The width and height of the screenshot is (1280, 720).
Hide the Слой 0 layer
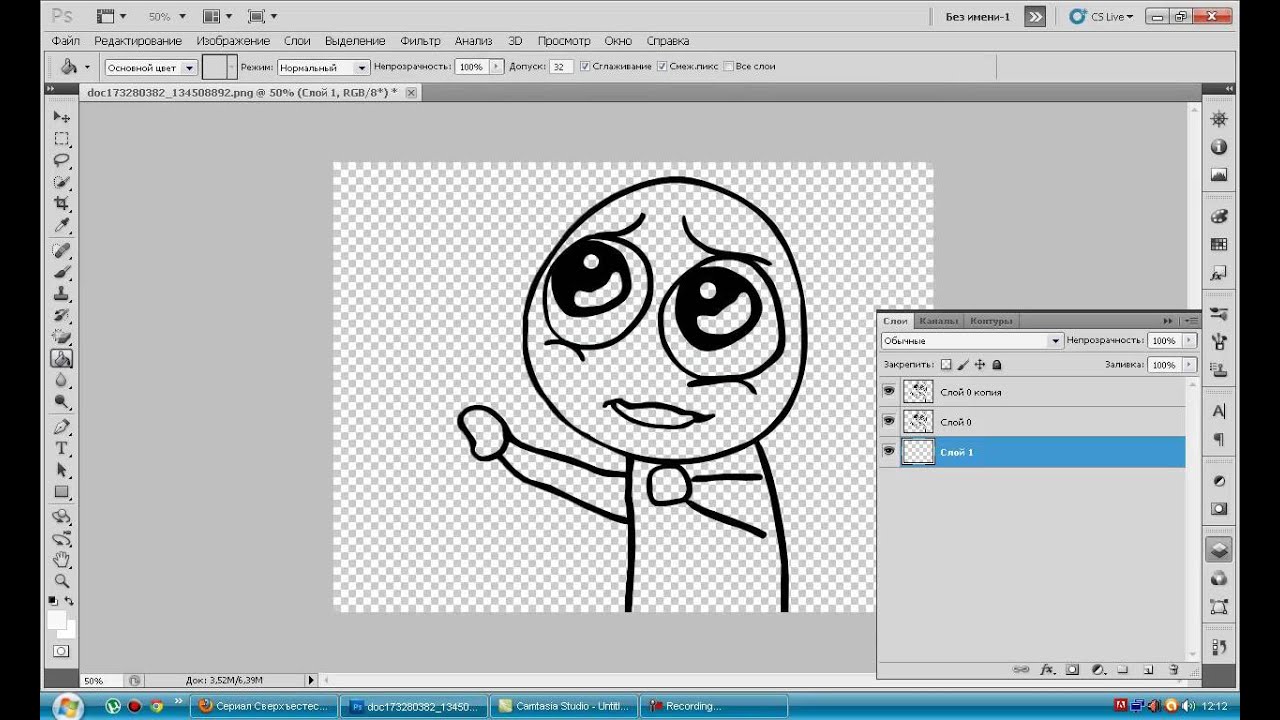tap(889, 421)
